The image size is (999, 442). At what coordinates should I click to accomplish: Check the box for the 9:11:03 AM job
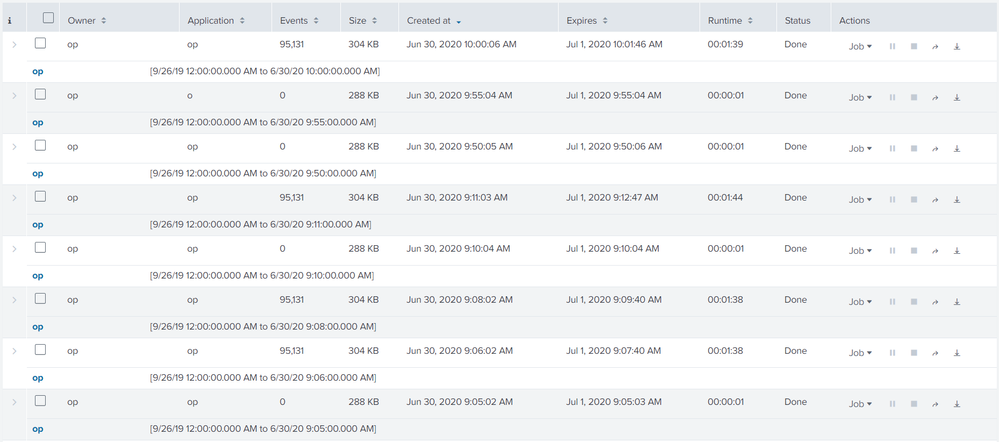[41, 197]
